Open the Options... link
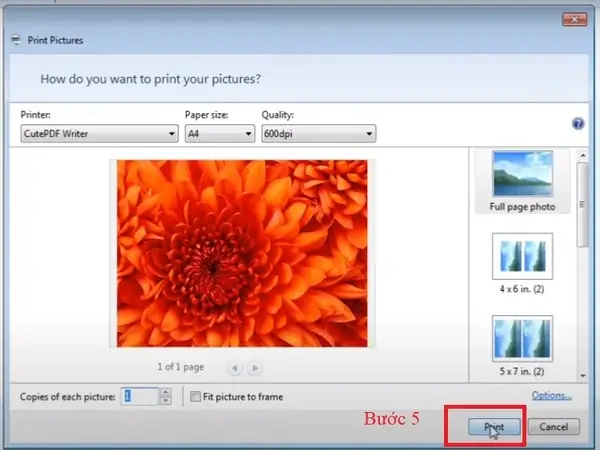 [x=551, y=396]
